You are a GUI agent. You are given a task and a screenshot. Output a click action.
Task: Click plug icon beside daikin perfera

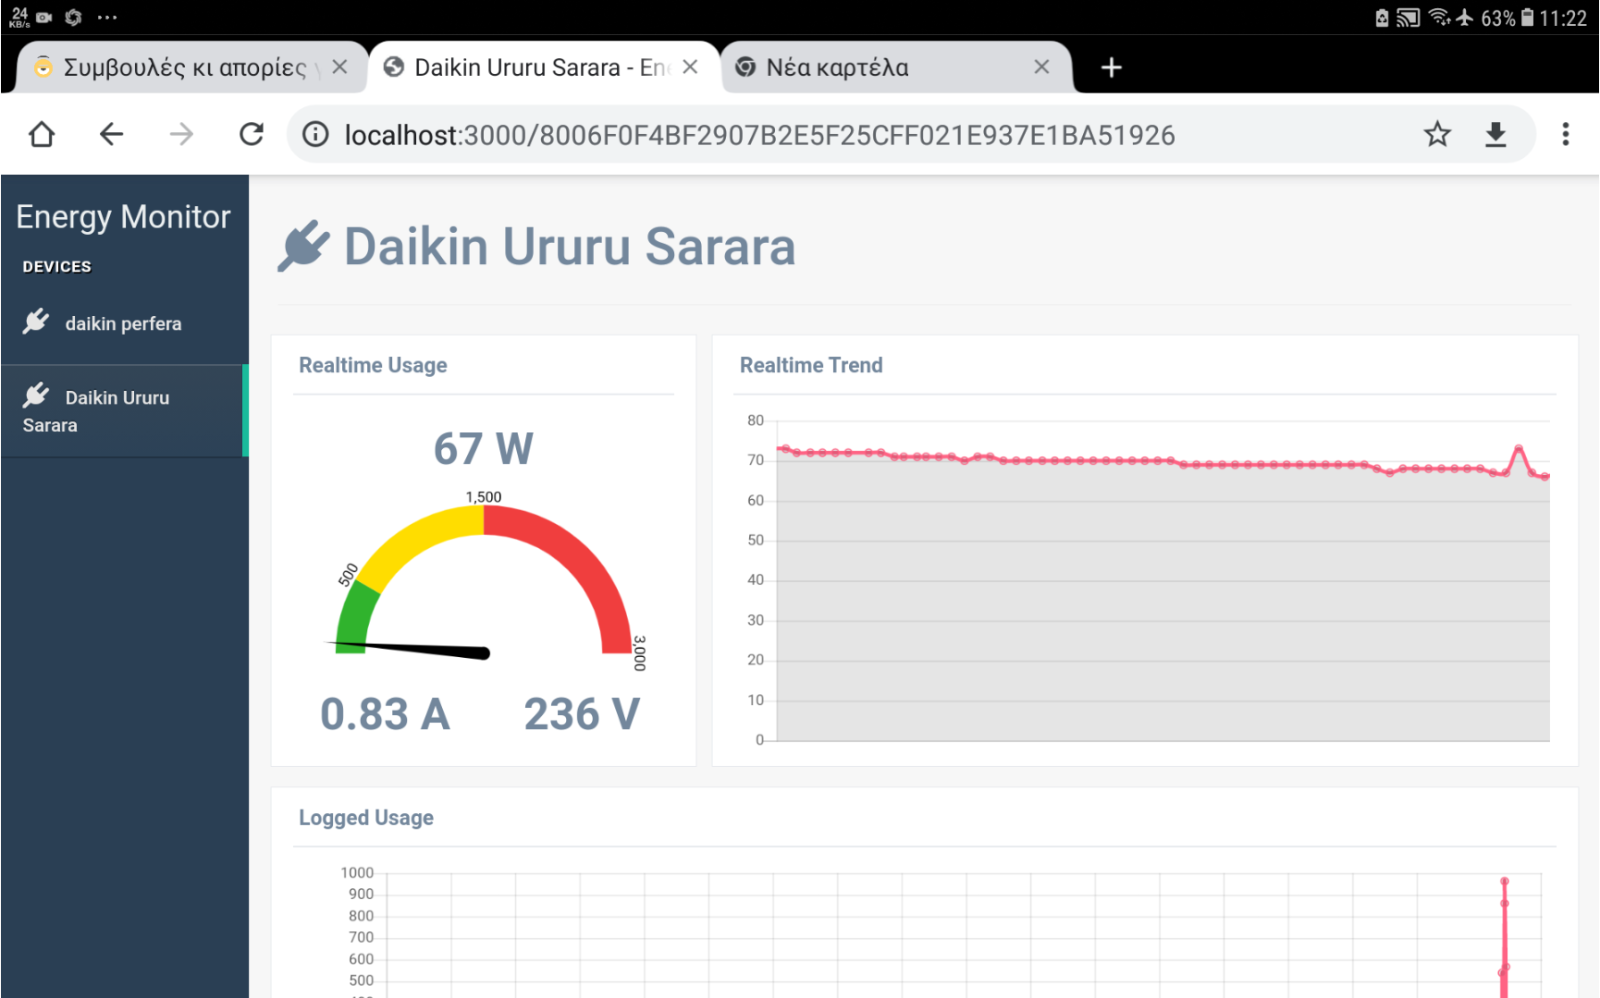tap(36, 321)
